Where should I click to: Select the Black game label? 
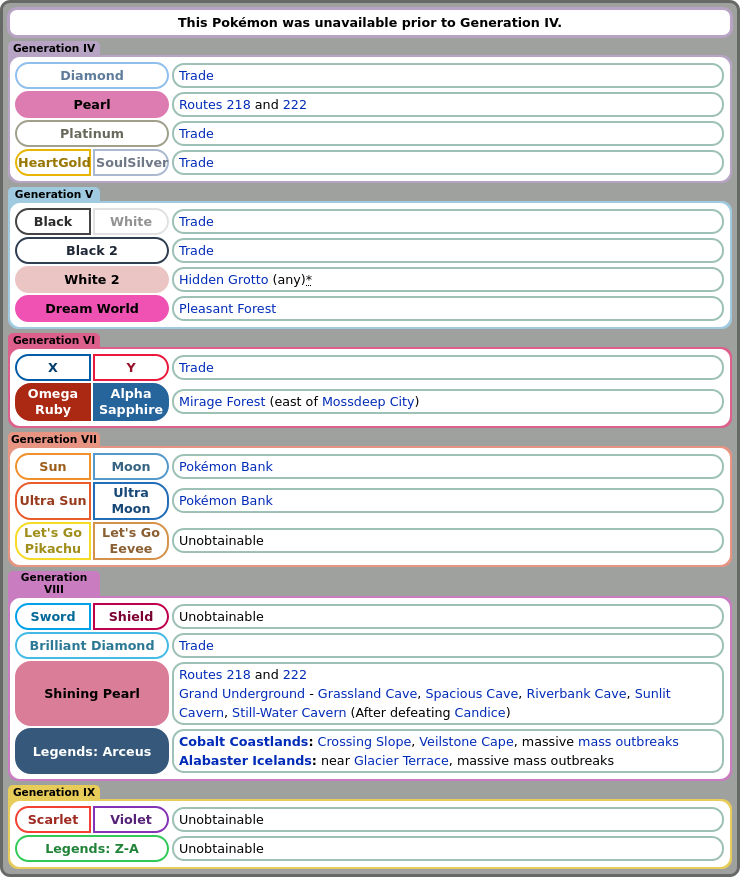point(53,221)
